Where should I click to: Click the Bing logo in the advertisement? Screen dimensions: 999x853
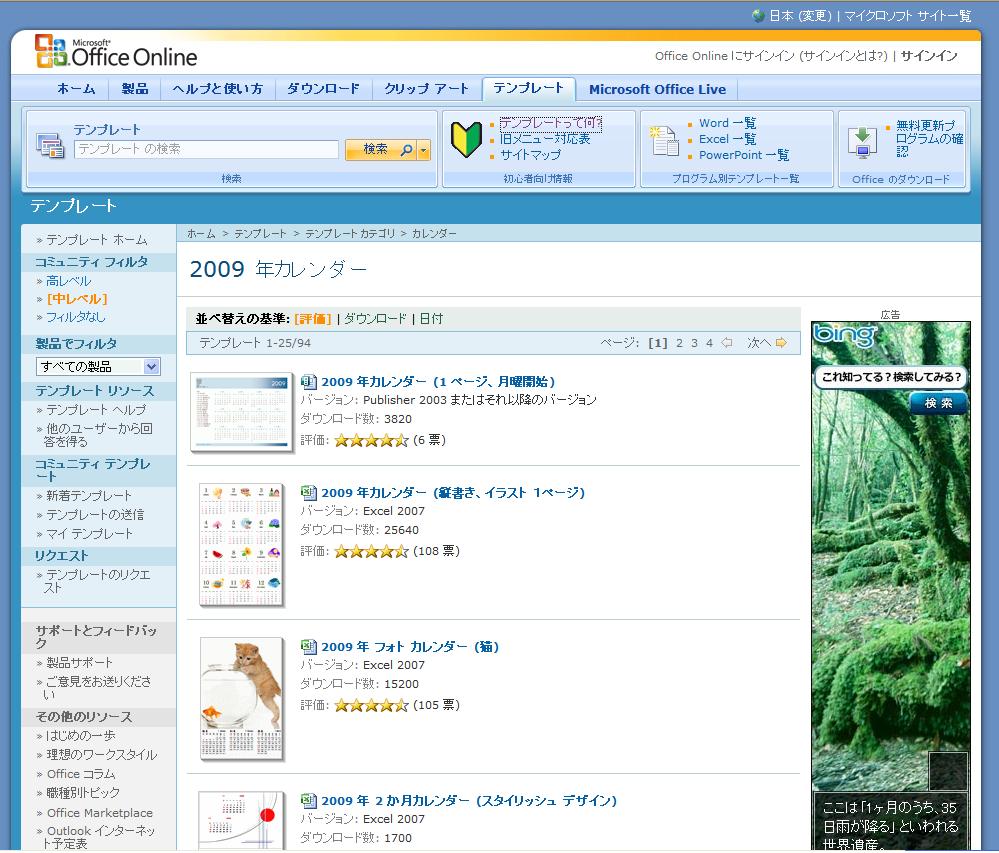point(845,334)
